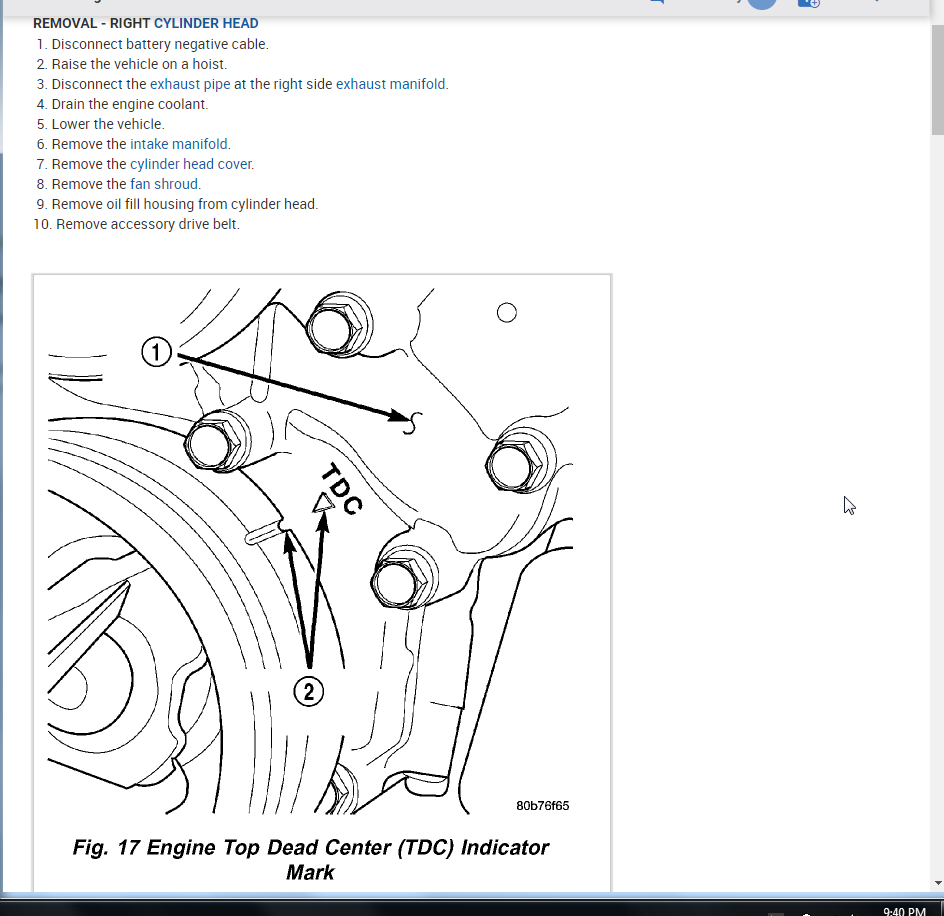
Task: Go to the cylinder head cover link
Action: coord(191,164)
